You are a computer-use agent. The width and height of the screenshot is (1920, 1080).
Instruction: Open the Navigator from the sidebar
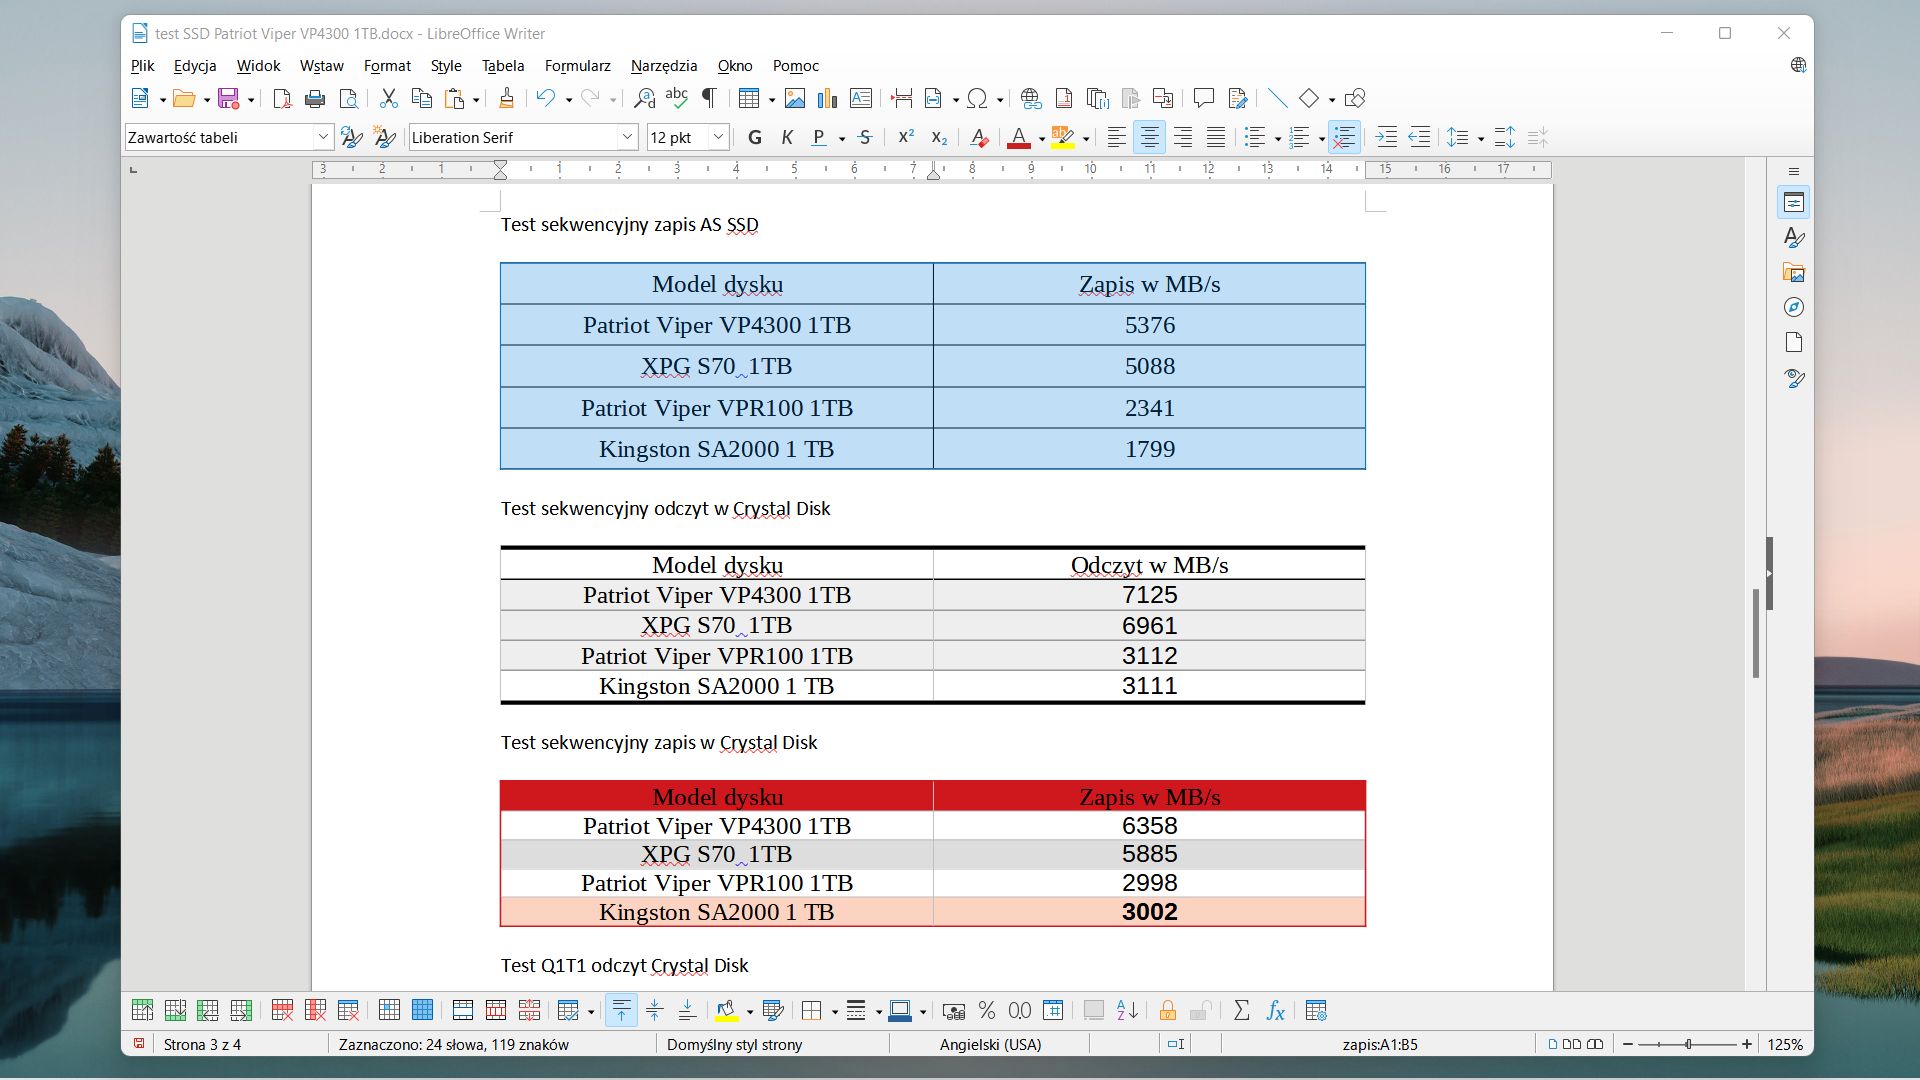(x=1795, y=307)
